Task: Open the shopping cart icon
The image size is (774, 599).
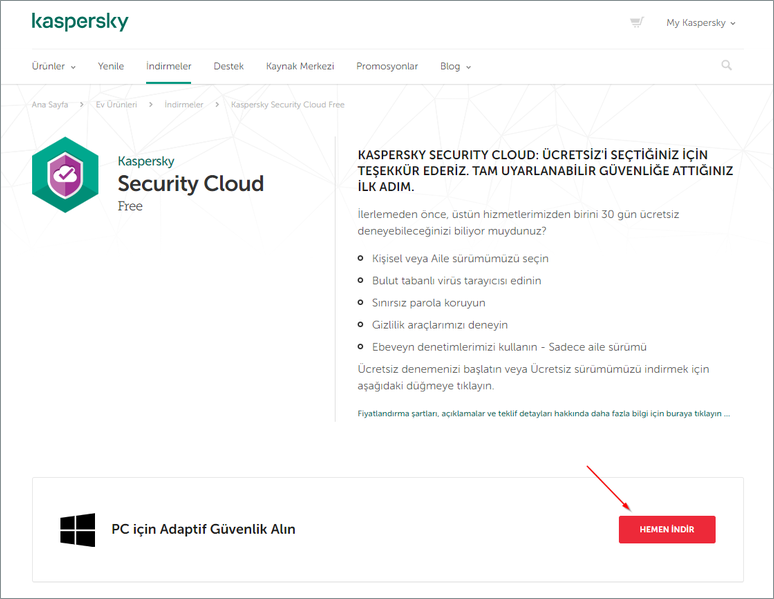Action: point(636,22)
